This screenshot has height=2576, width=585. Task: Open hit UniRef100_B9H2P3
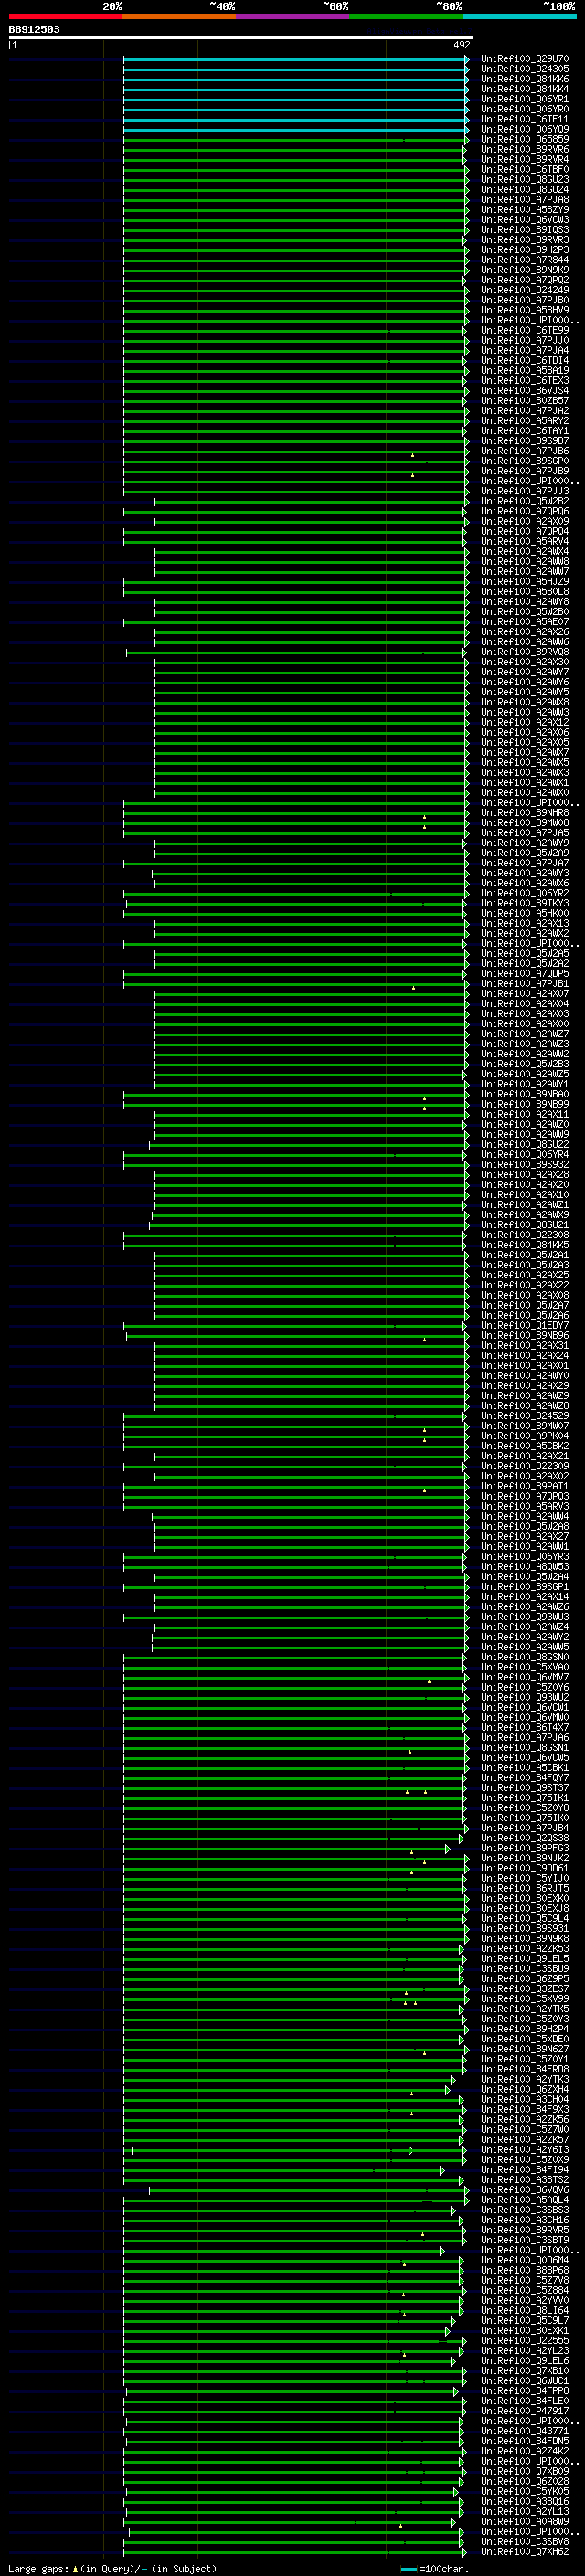tap(524, 250)
